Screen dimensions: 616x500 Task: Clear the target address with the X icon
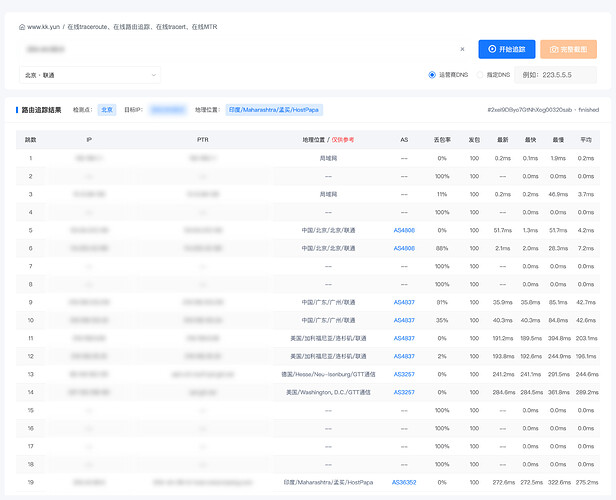point(462,49)
